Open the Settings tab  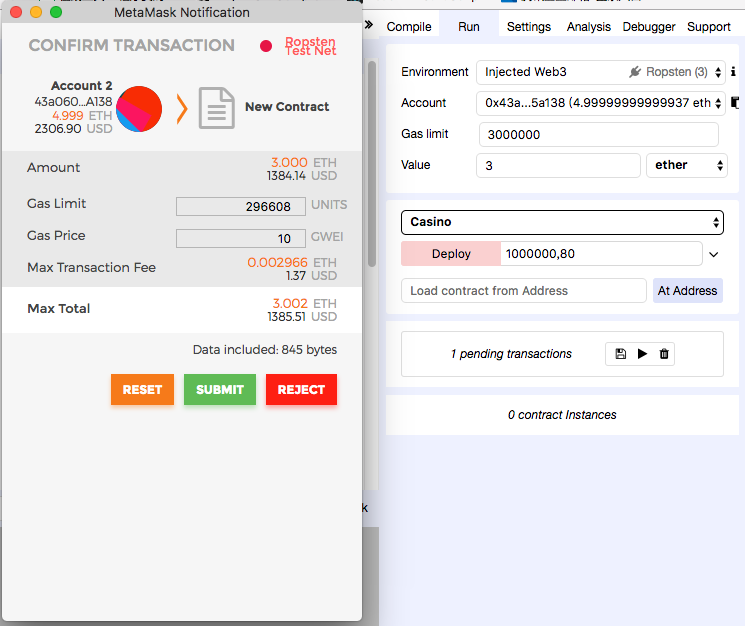(x=528, y=27)
